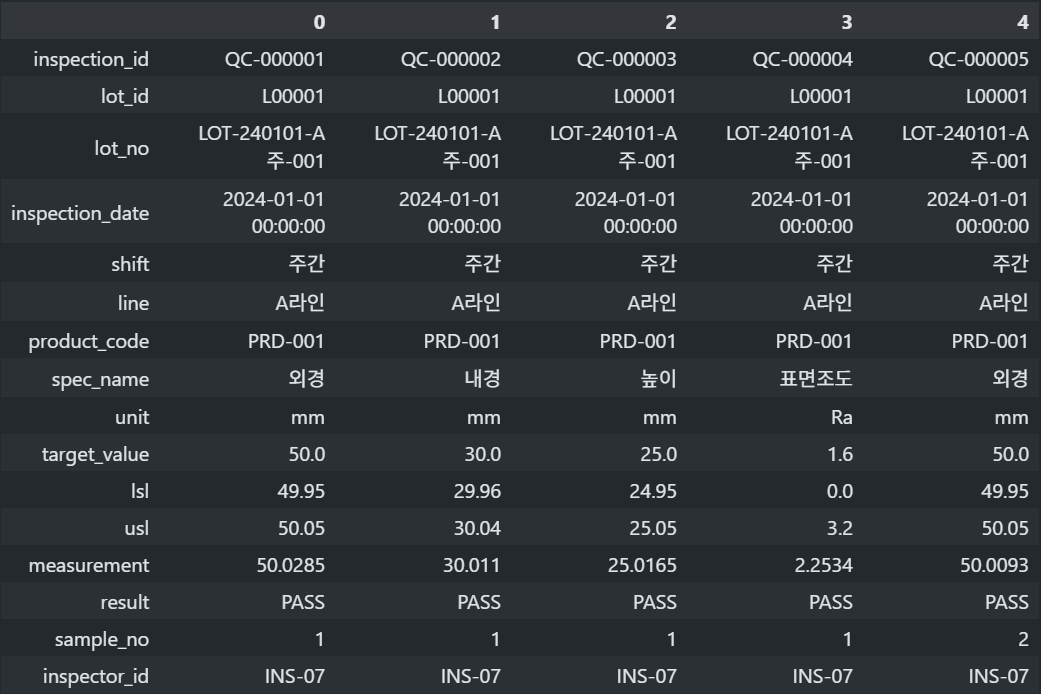Click the inspection_date row label
Image resolution: width=1041 pixels, height=694 pixels.
[80, 213]
